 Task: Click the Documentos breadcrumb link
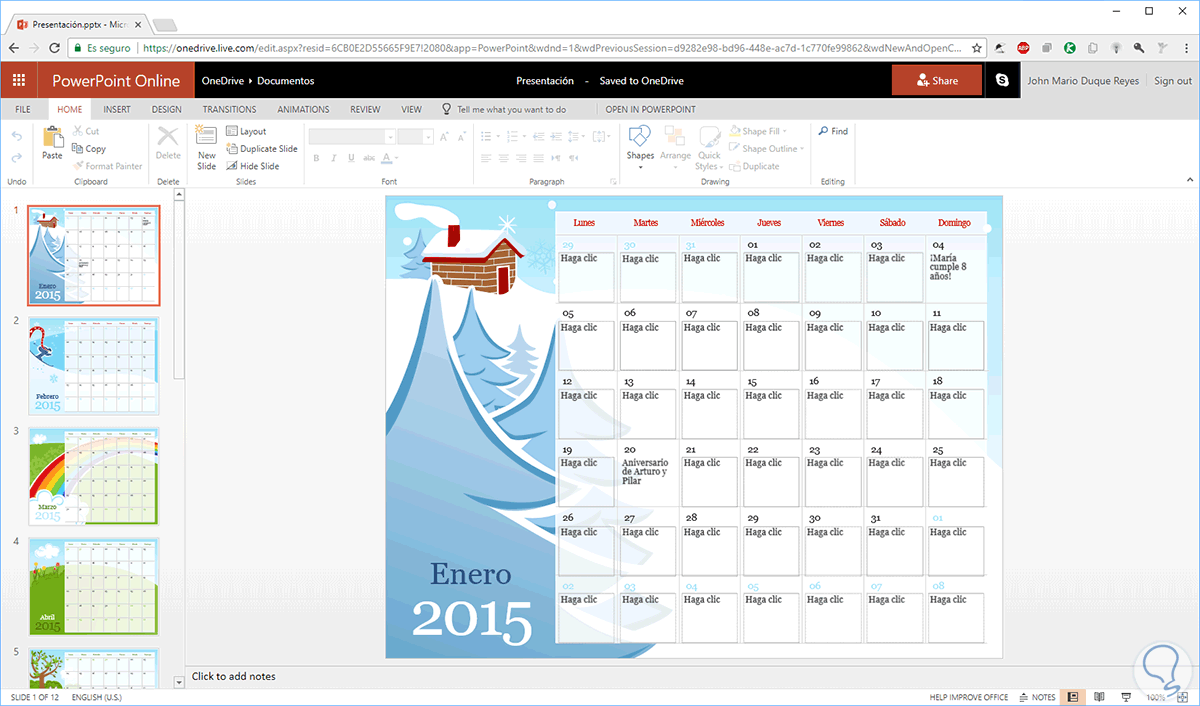coord(285,81)
